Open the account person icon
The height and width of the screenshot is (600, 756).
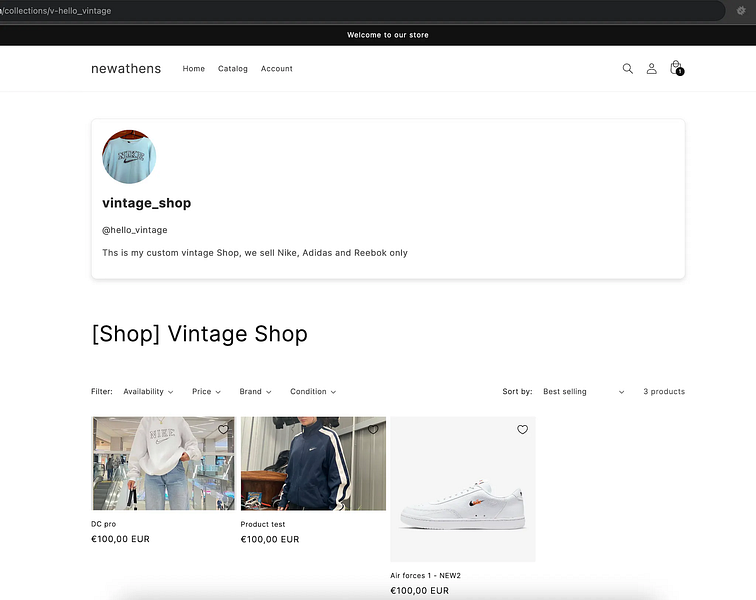click(651, 68)
